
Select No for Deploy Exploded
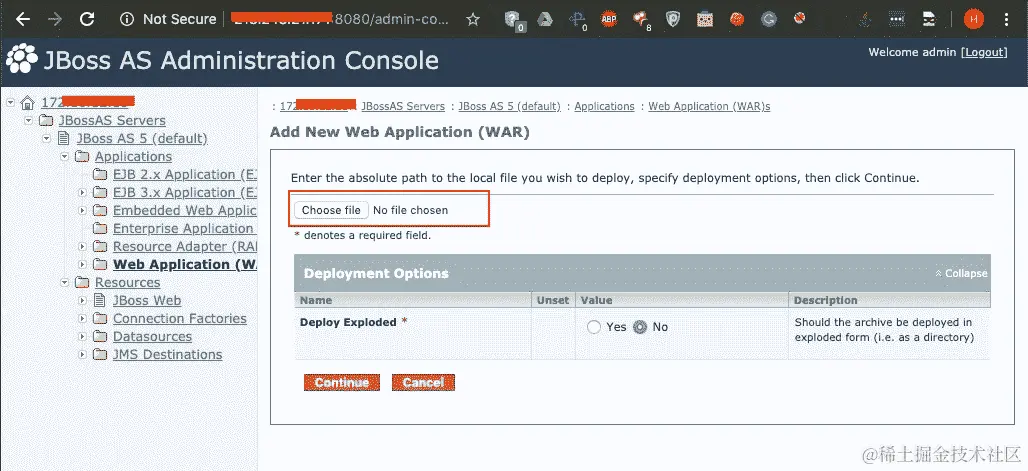coord(640,327)
